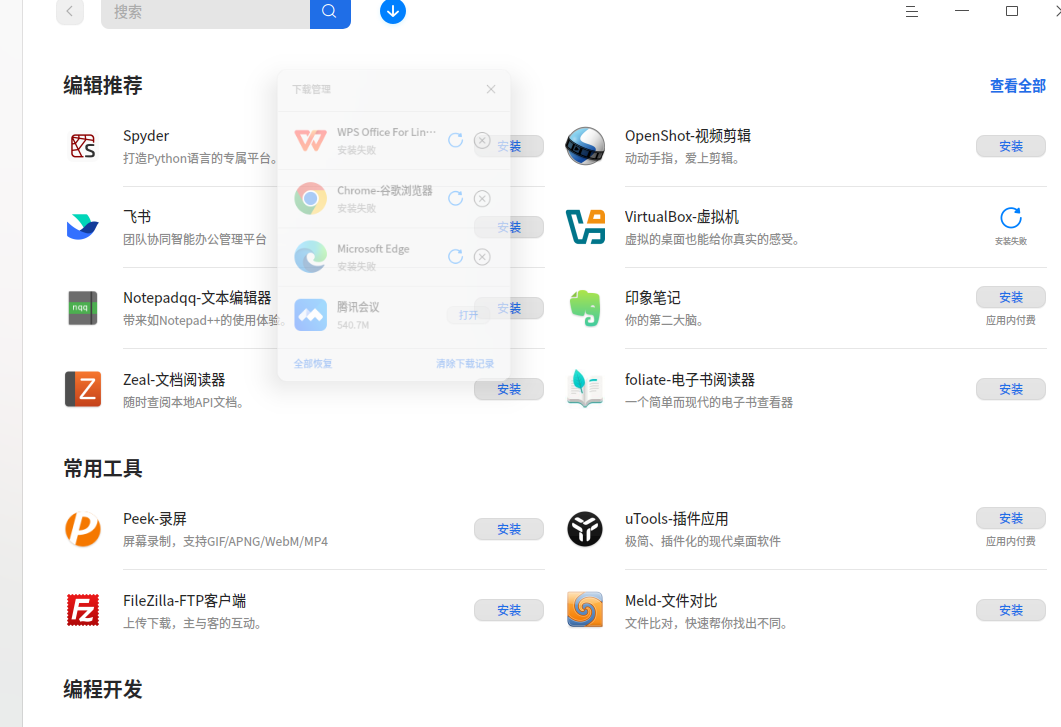Image resolution: width=1061 pixels, height=727 pixels.
Task: Remove Microsoft Edge task from download manager
Action: (482, 257)
